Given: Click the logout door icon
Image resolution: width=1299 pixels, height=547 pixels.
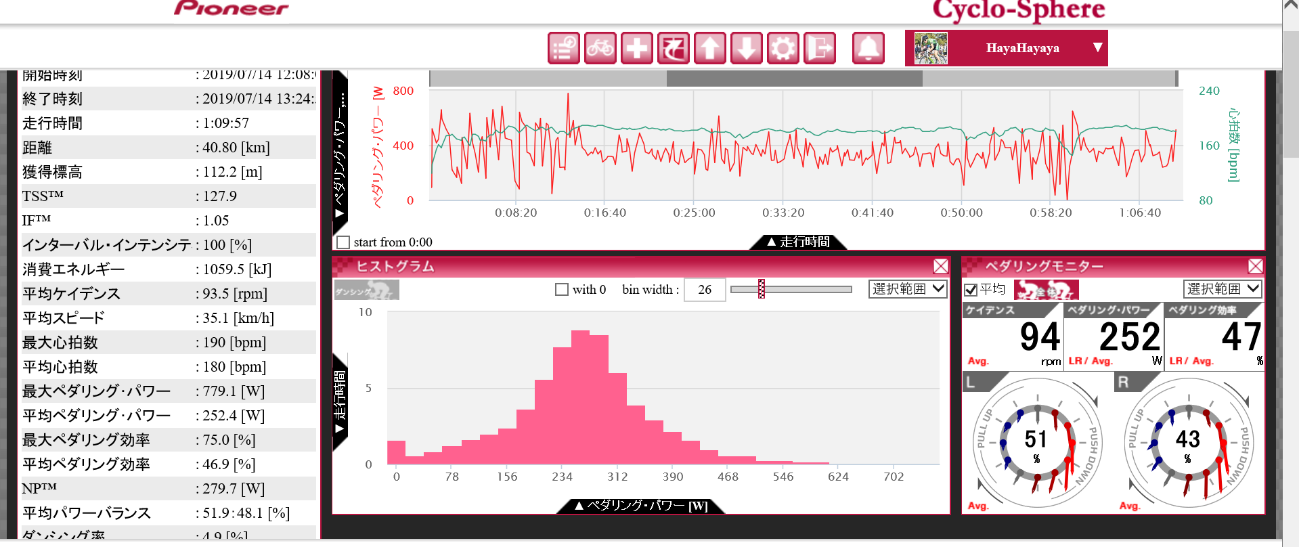Looking at the screenshot, I should [x=820, y=48].
